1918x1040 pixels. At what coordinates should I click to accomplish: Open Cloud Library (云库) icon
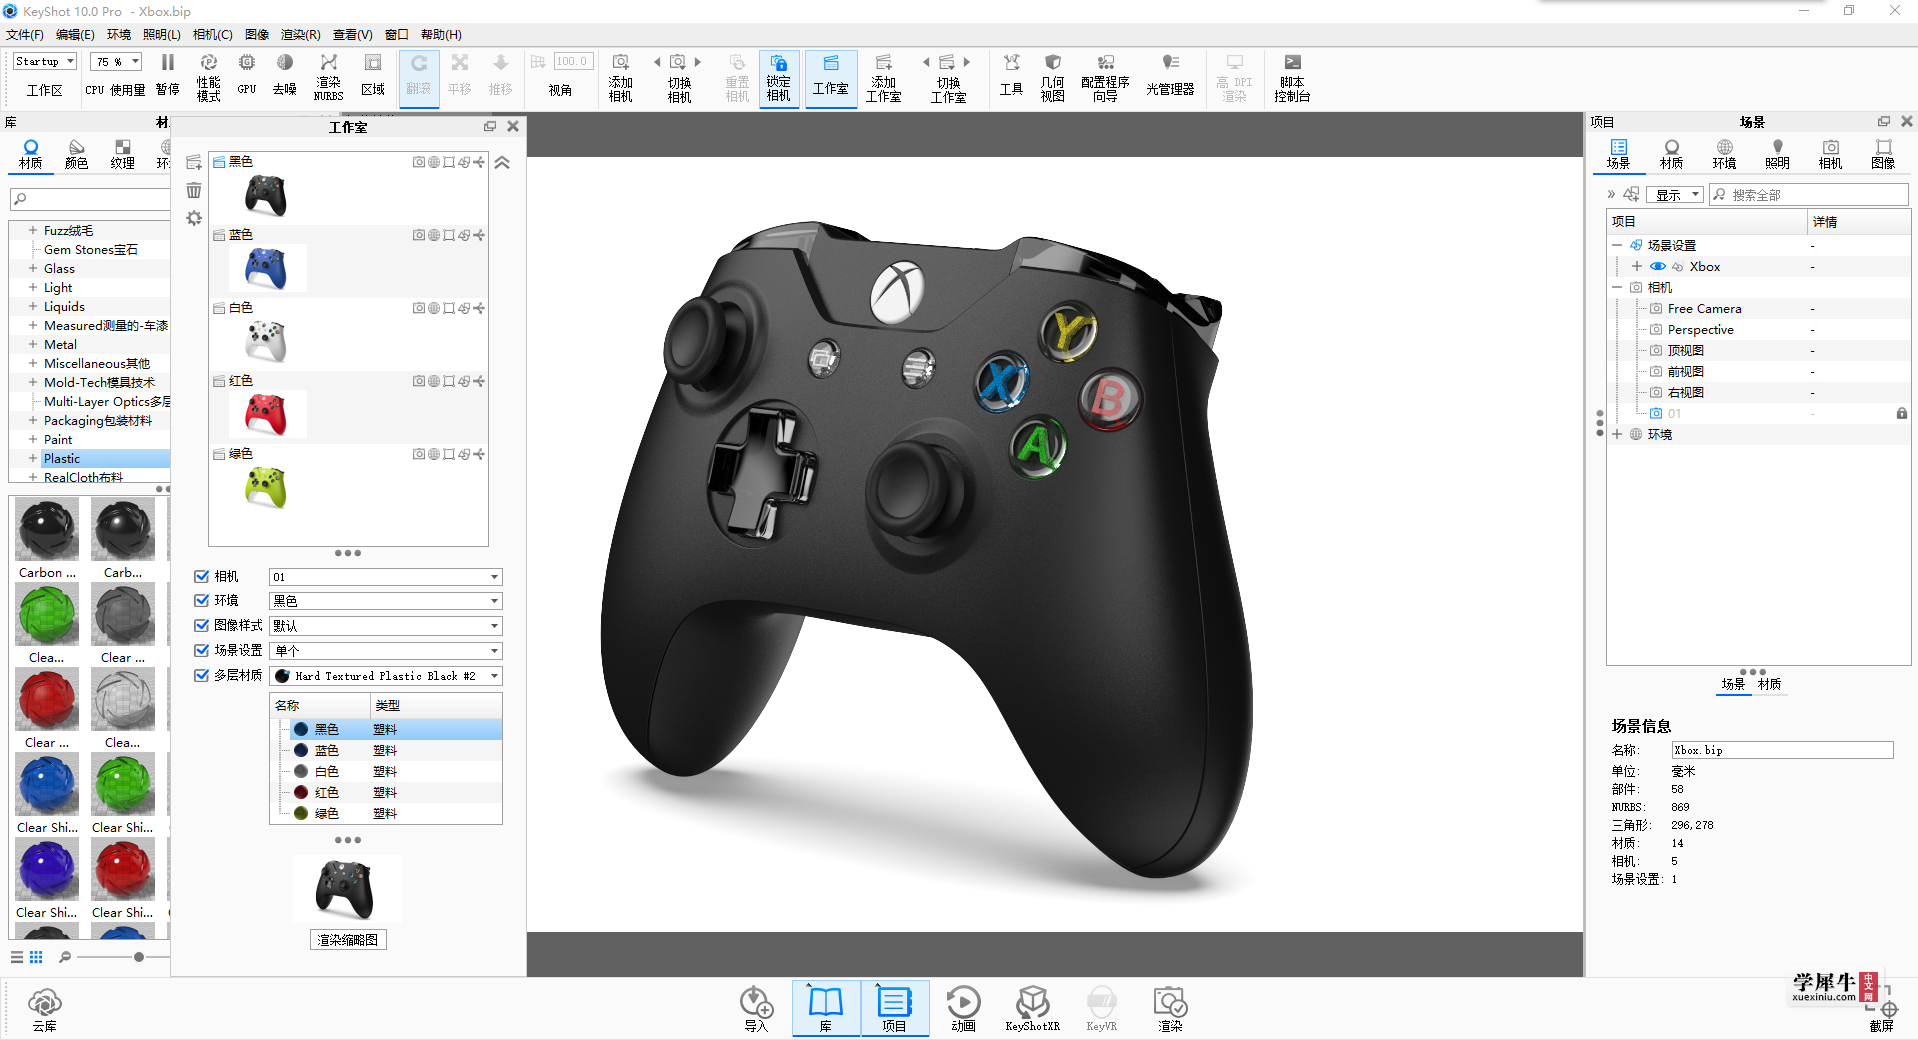(44, 1009)
